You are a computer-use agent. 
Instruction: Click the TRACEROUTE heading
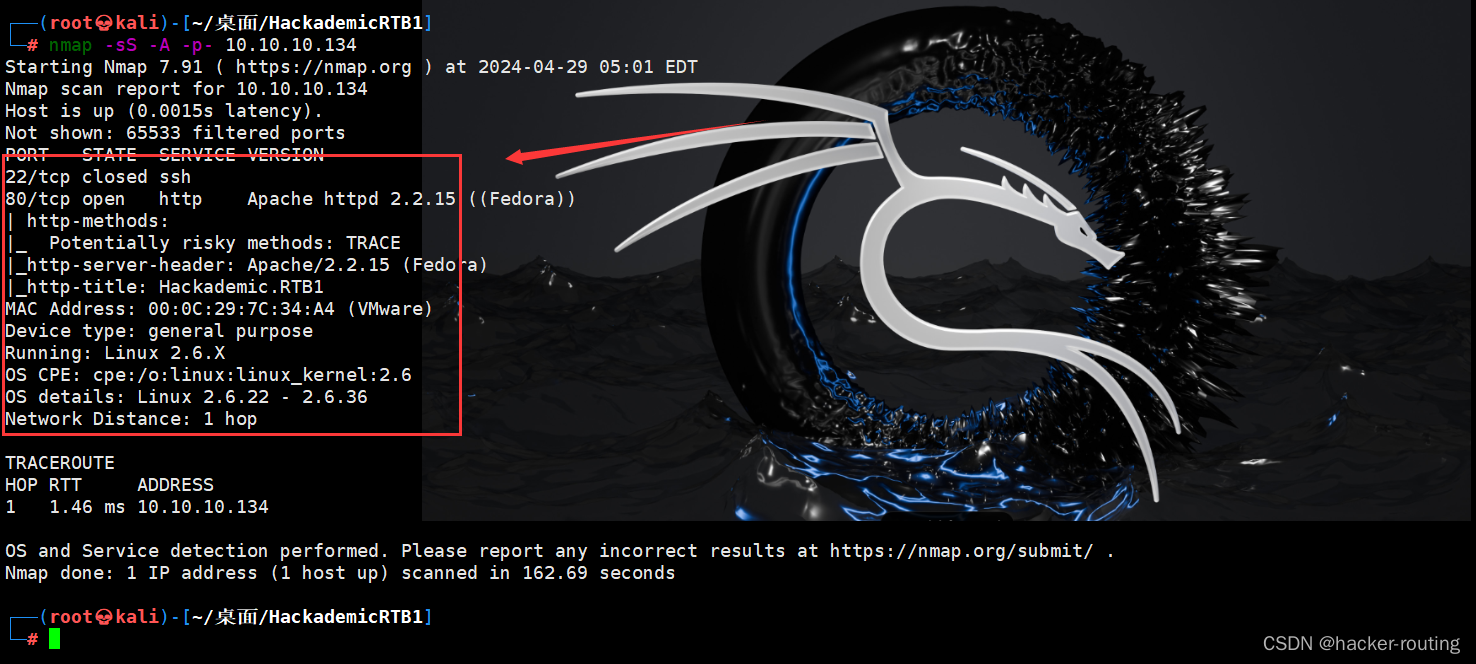coord(60,463)
